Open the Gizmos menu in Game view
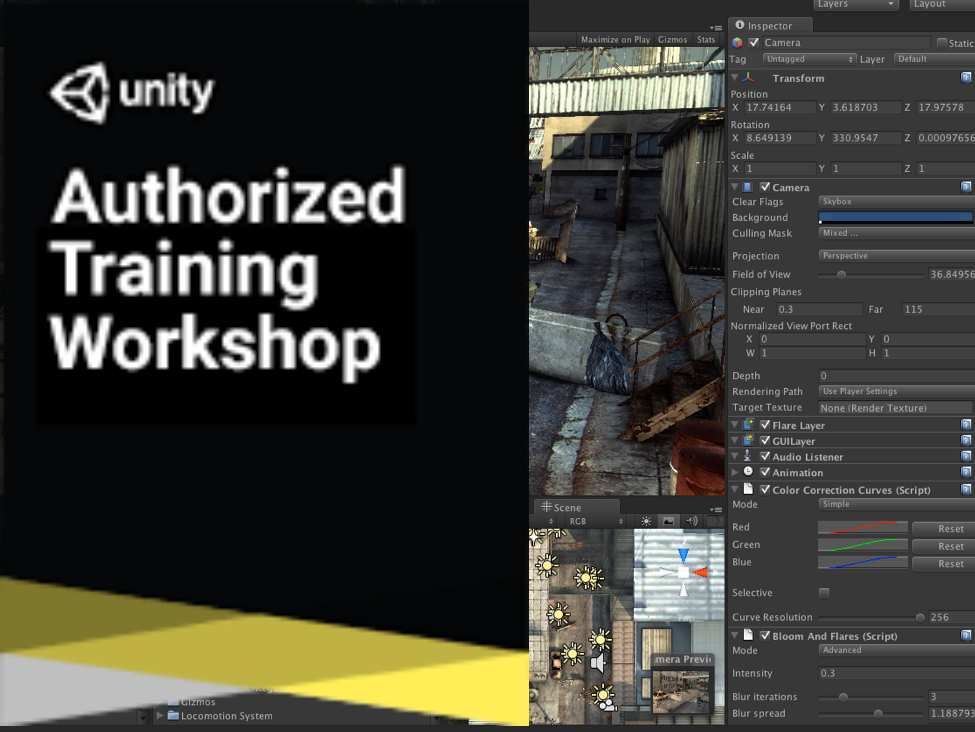Screen dimensions: 975x732 [673, 39]
